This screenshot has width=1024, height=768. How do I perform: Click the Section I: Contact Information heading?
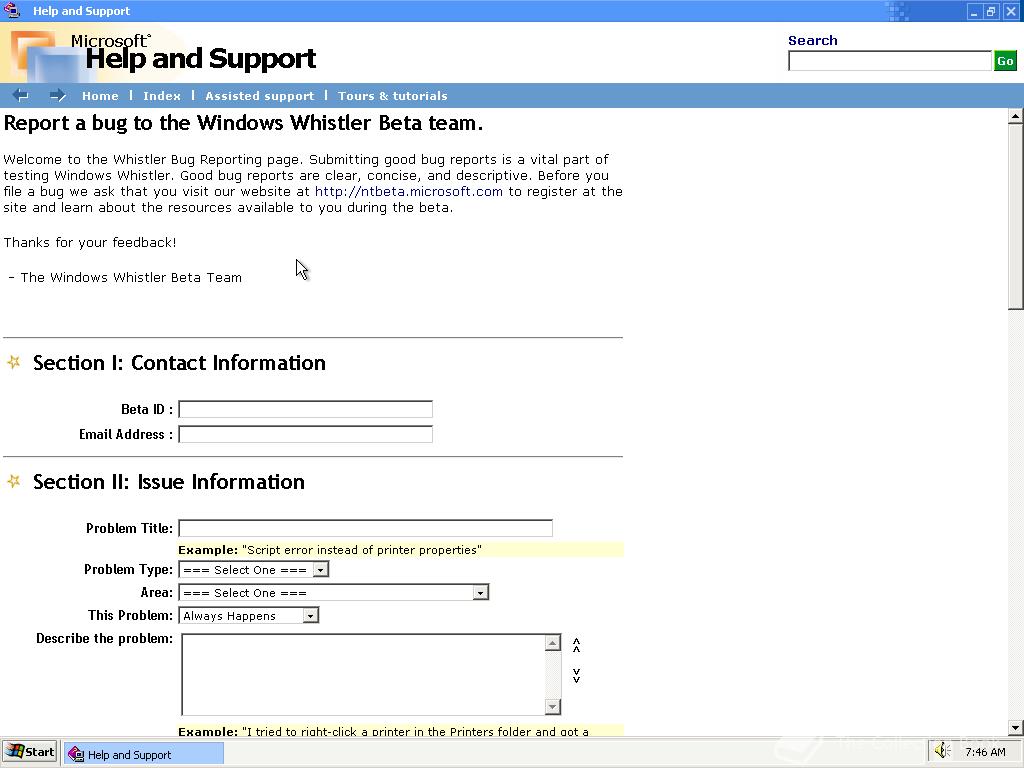click(179, 362)
